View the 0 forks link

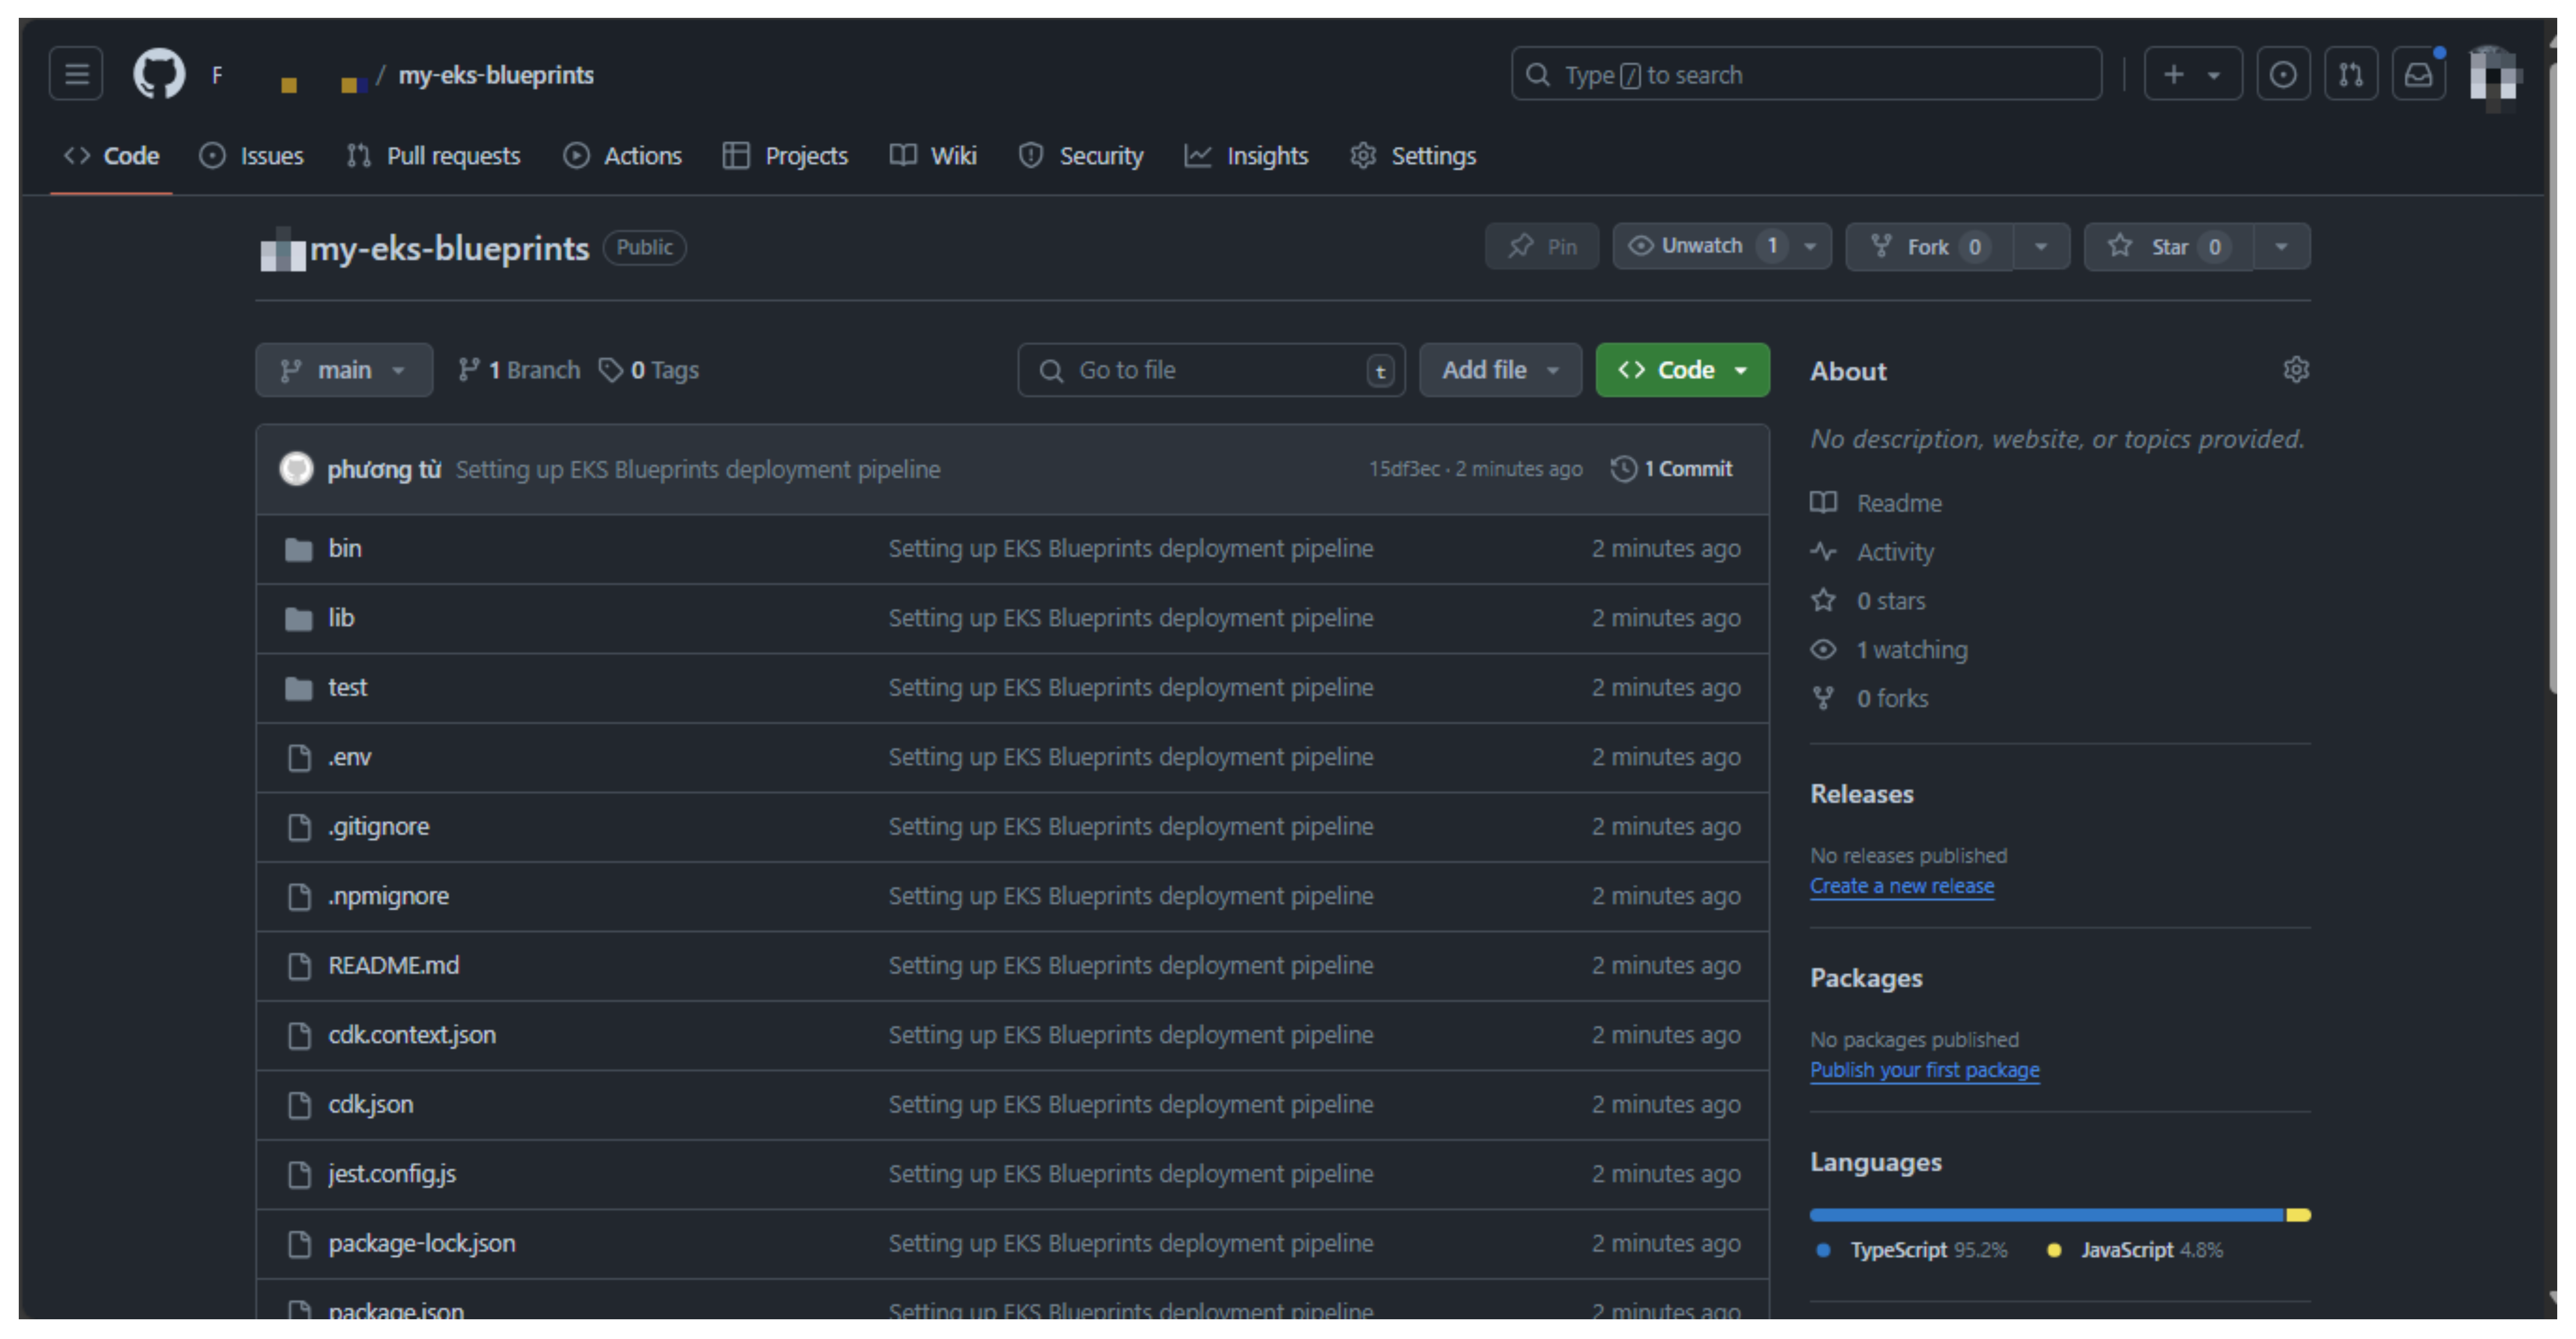coord(1870,699)
